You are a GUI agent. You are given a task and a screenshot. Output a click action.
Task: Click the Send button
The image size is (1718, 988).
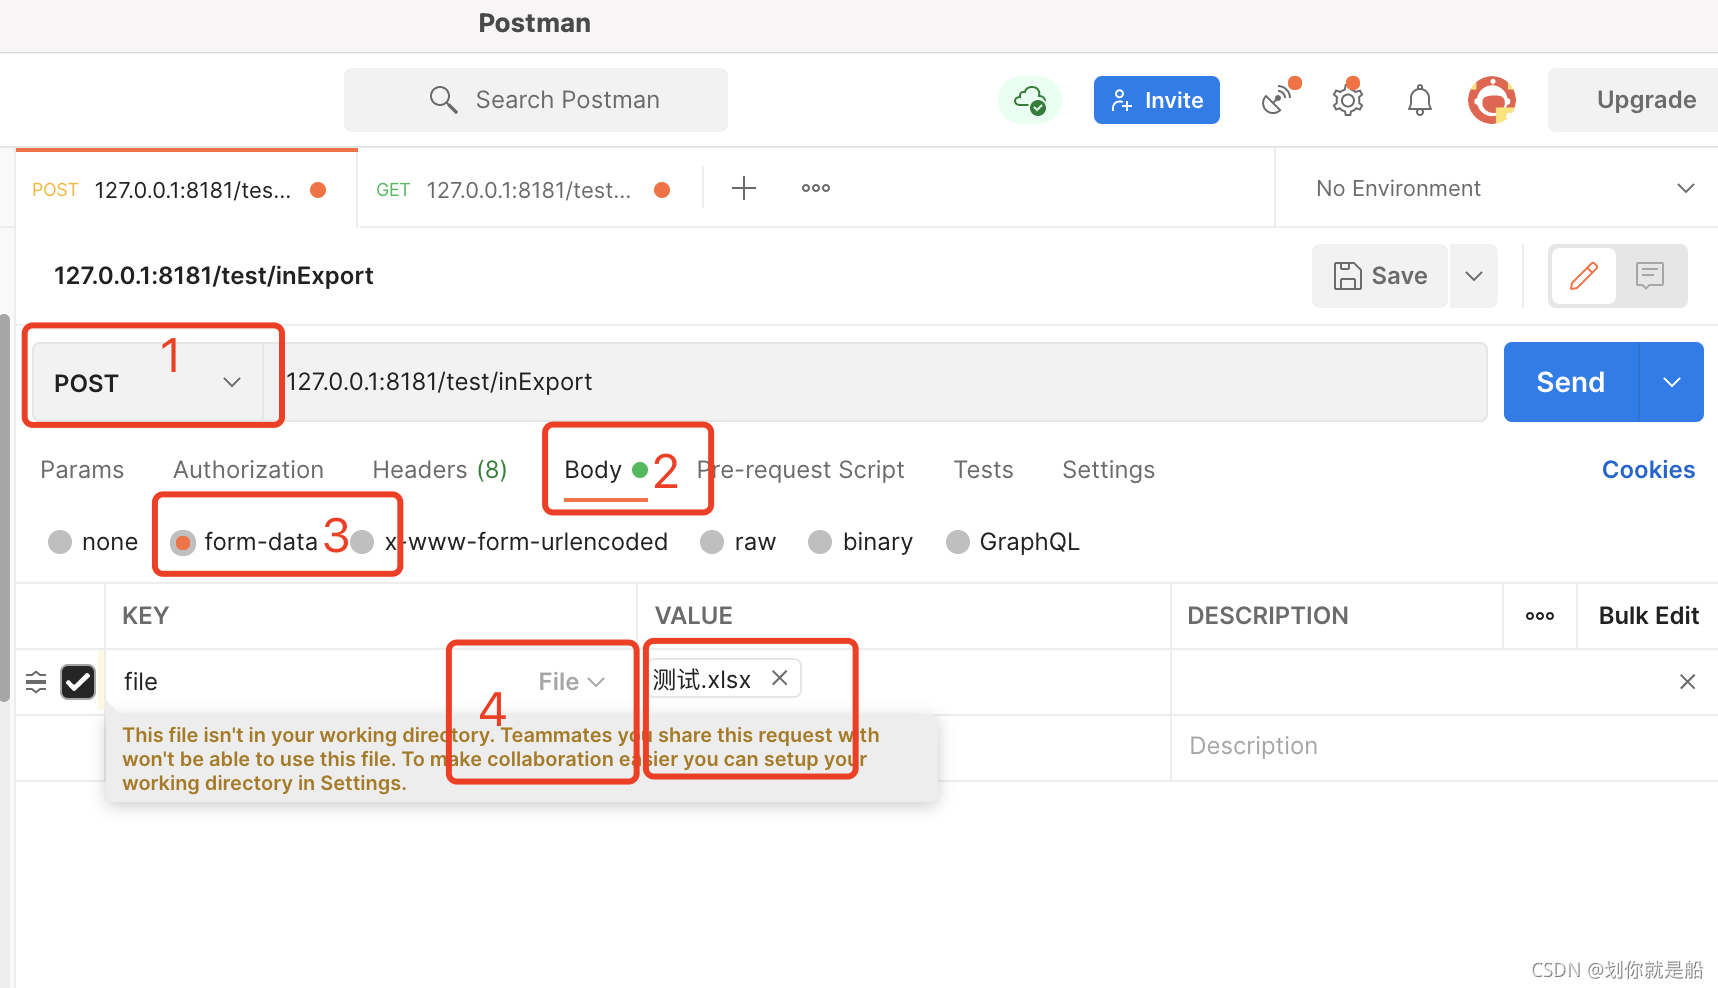point(1571,382)
